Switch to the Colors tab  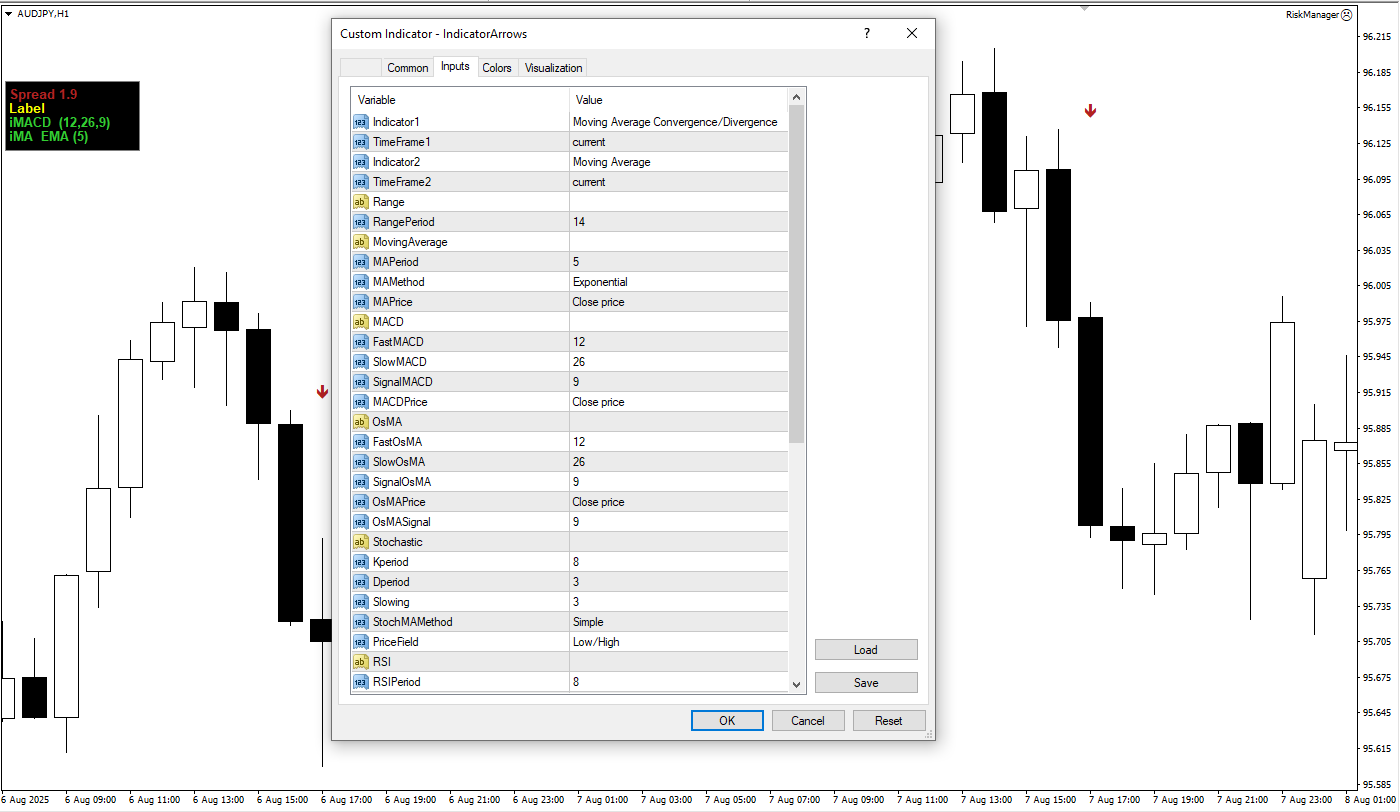point(497,67)
